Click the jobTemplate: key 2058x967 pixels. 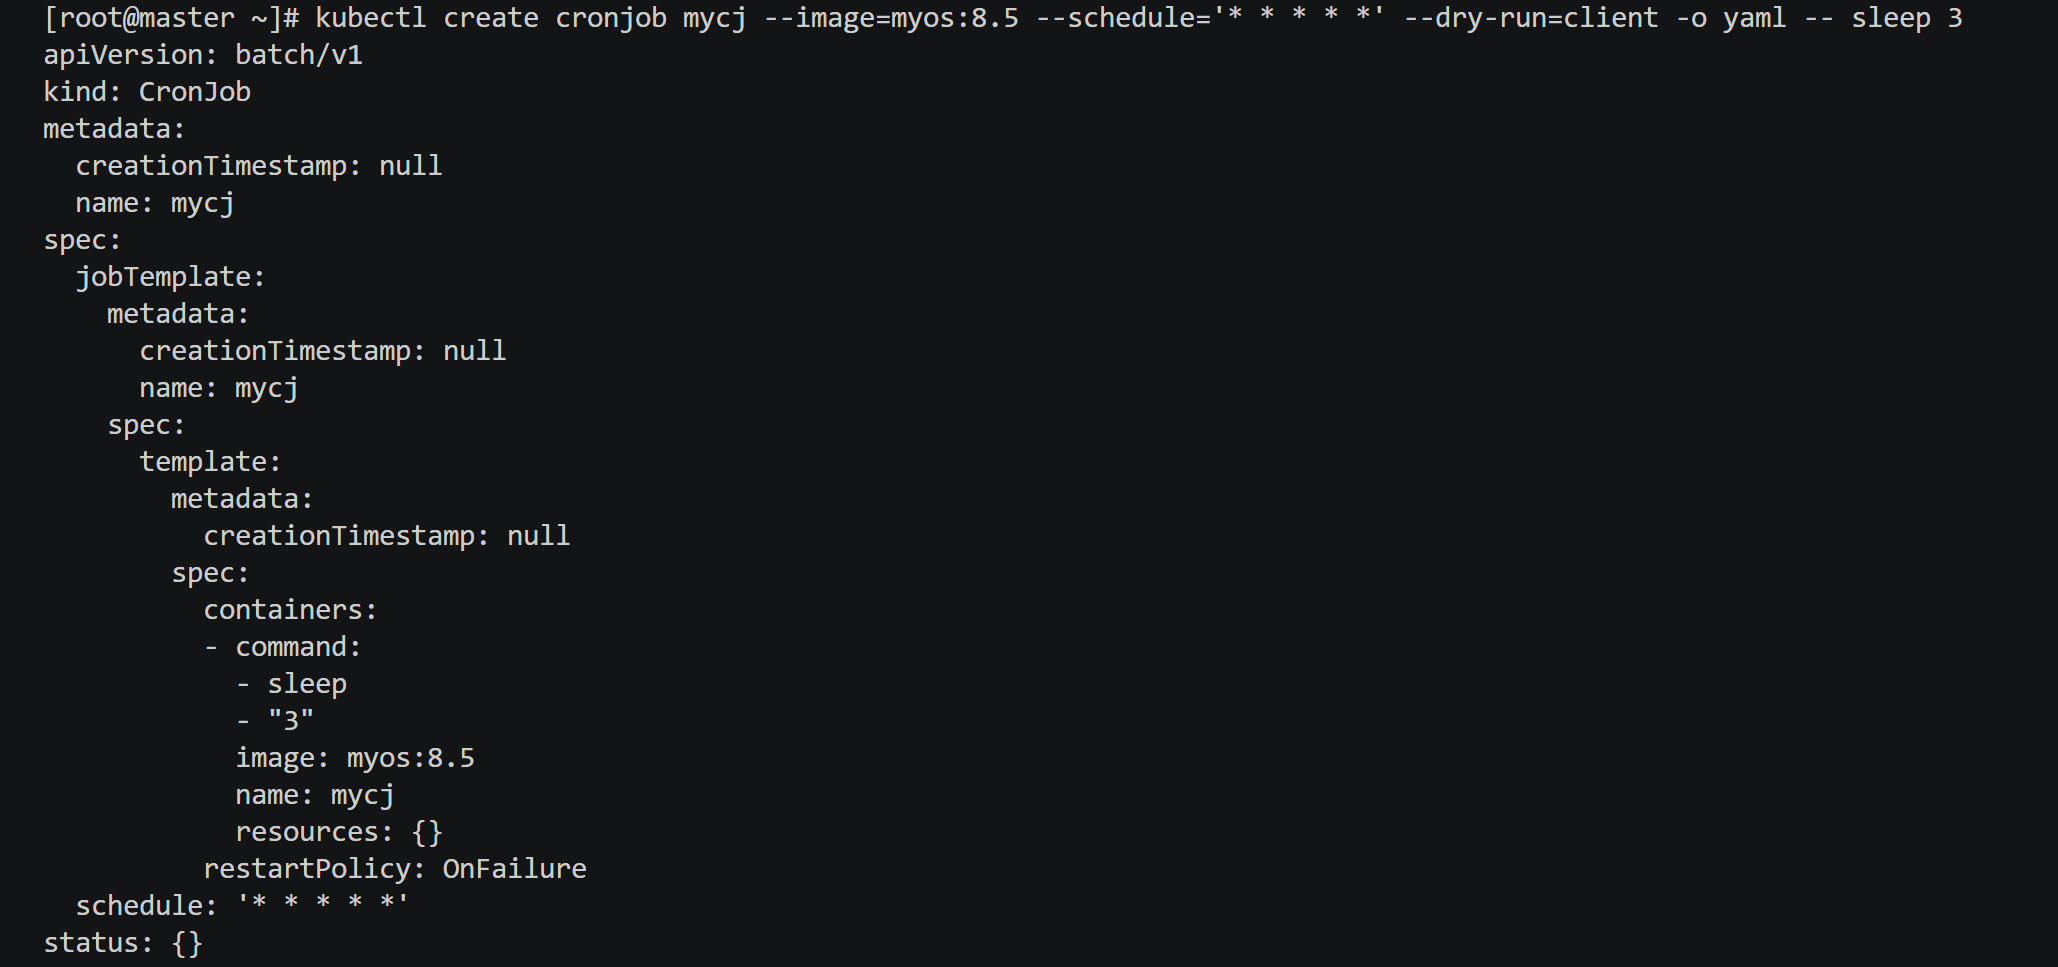pos(171,277)
